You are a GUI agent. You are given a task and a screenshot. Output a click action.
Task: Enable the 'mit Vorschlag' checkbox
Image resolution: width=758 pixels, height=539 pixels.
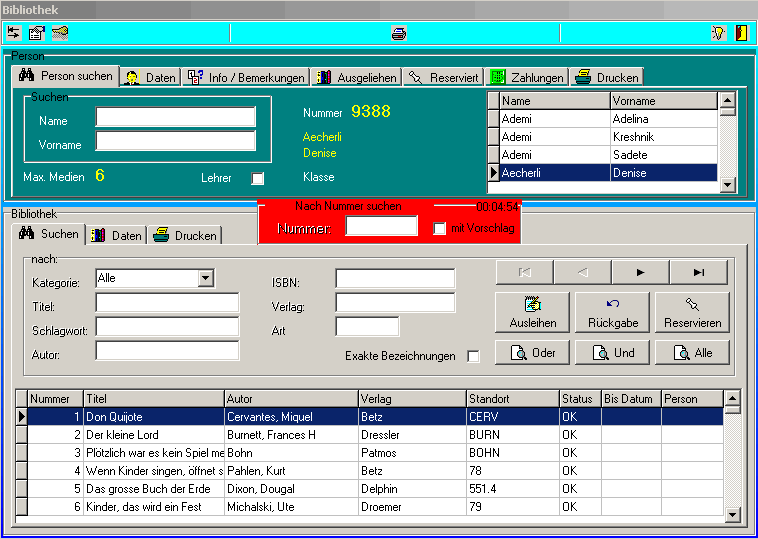click(x=440, y=229)
